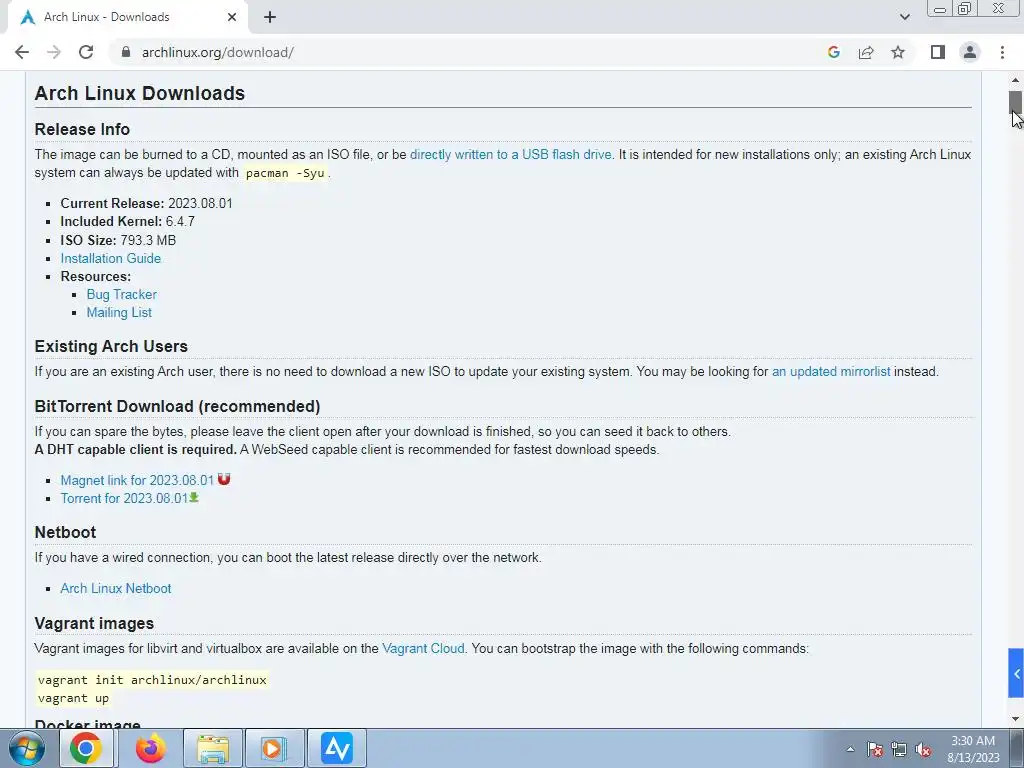Open the Chrome profile avatar
Screen dimensions: 1024x768
[x=970, y=52]
